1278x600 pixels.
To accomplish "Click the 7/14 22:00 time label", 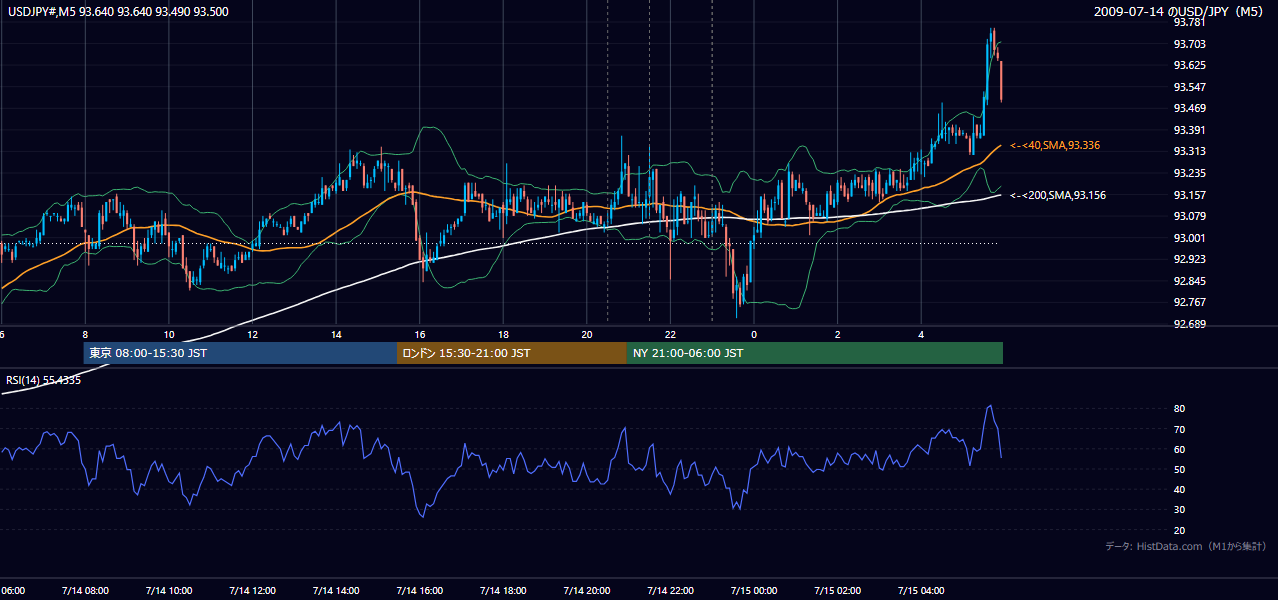I will (670, 591).
